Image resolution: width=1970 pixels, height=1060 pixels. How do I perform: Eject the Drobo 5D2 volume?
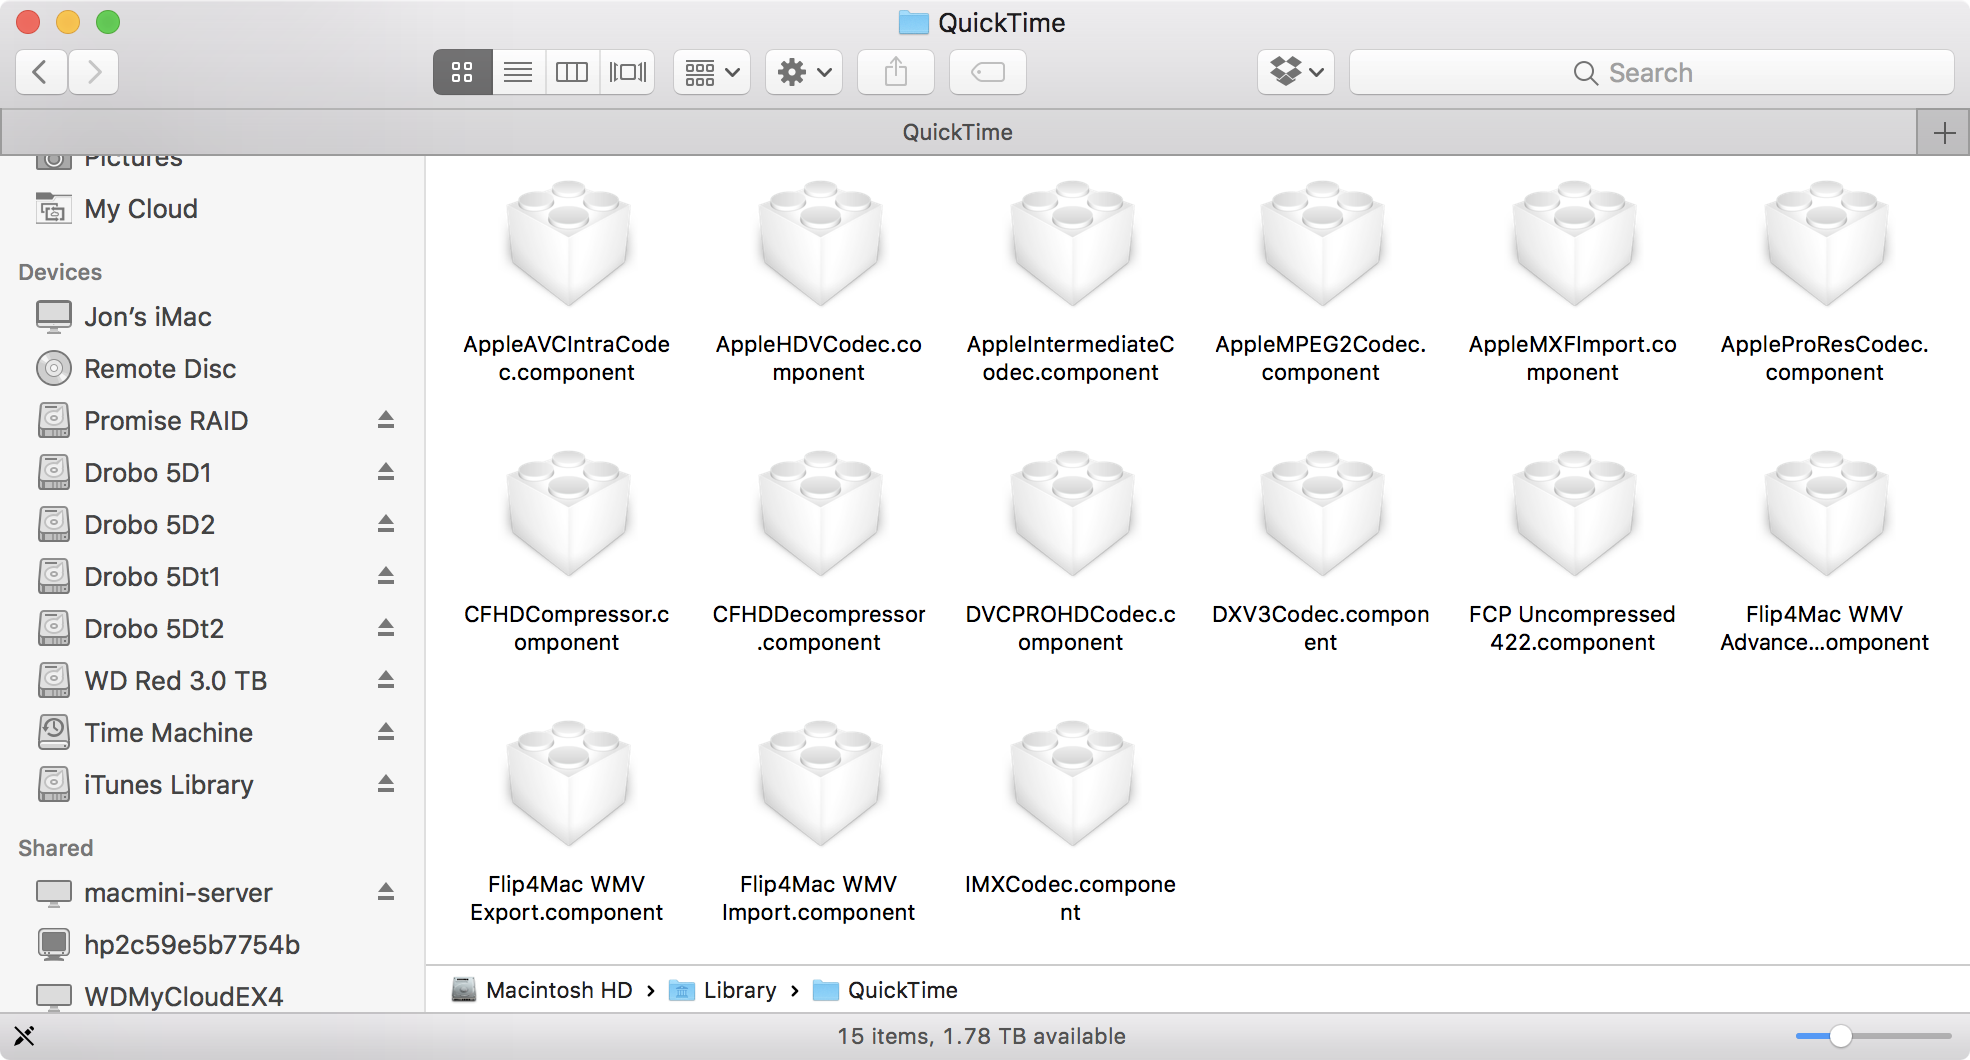pyautogui.click(x=386, y=524)
